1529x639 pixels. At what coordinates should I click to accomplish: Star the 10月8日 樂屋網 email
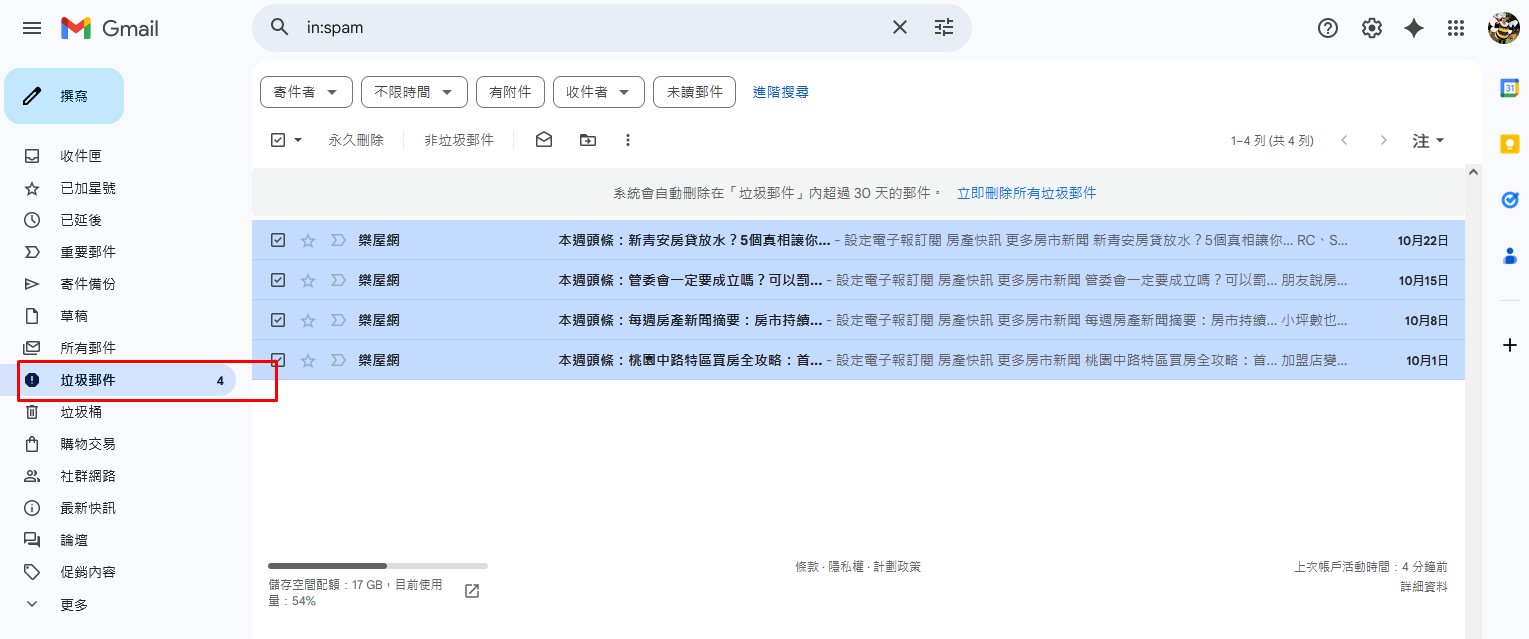(x=308, y=320)
